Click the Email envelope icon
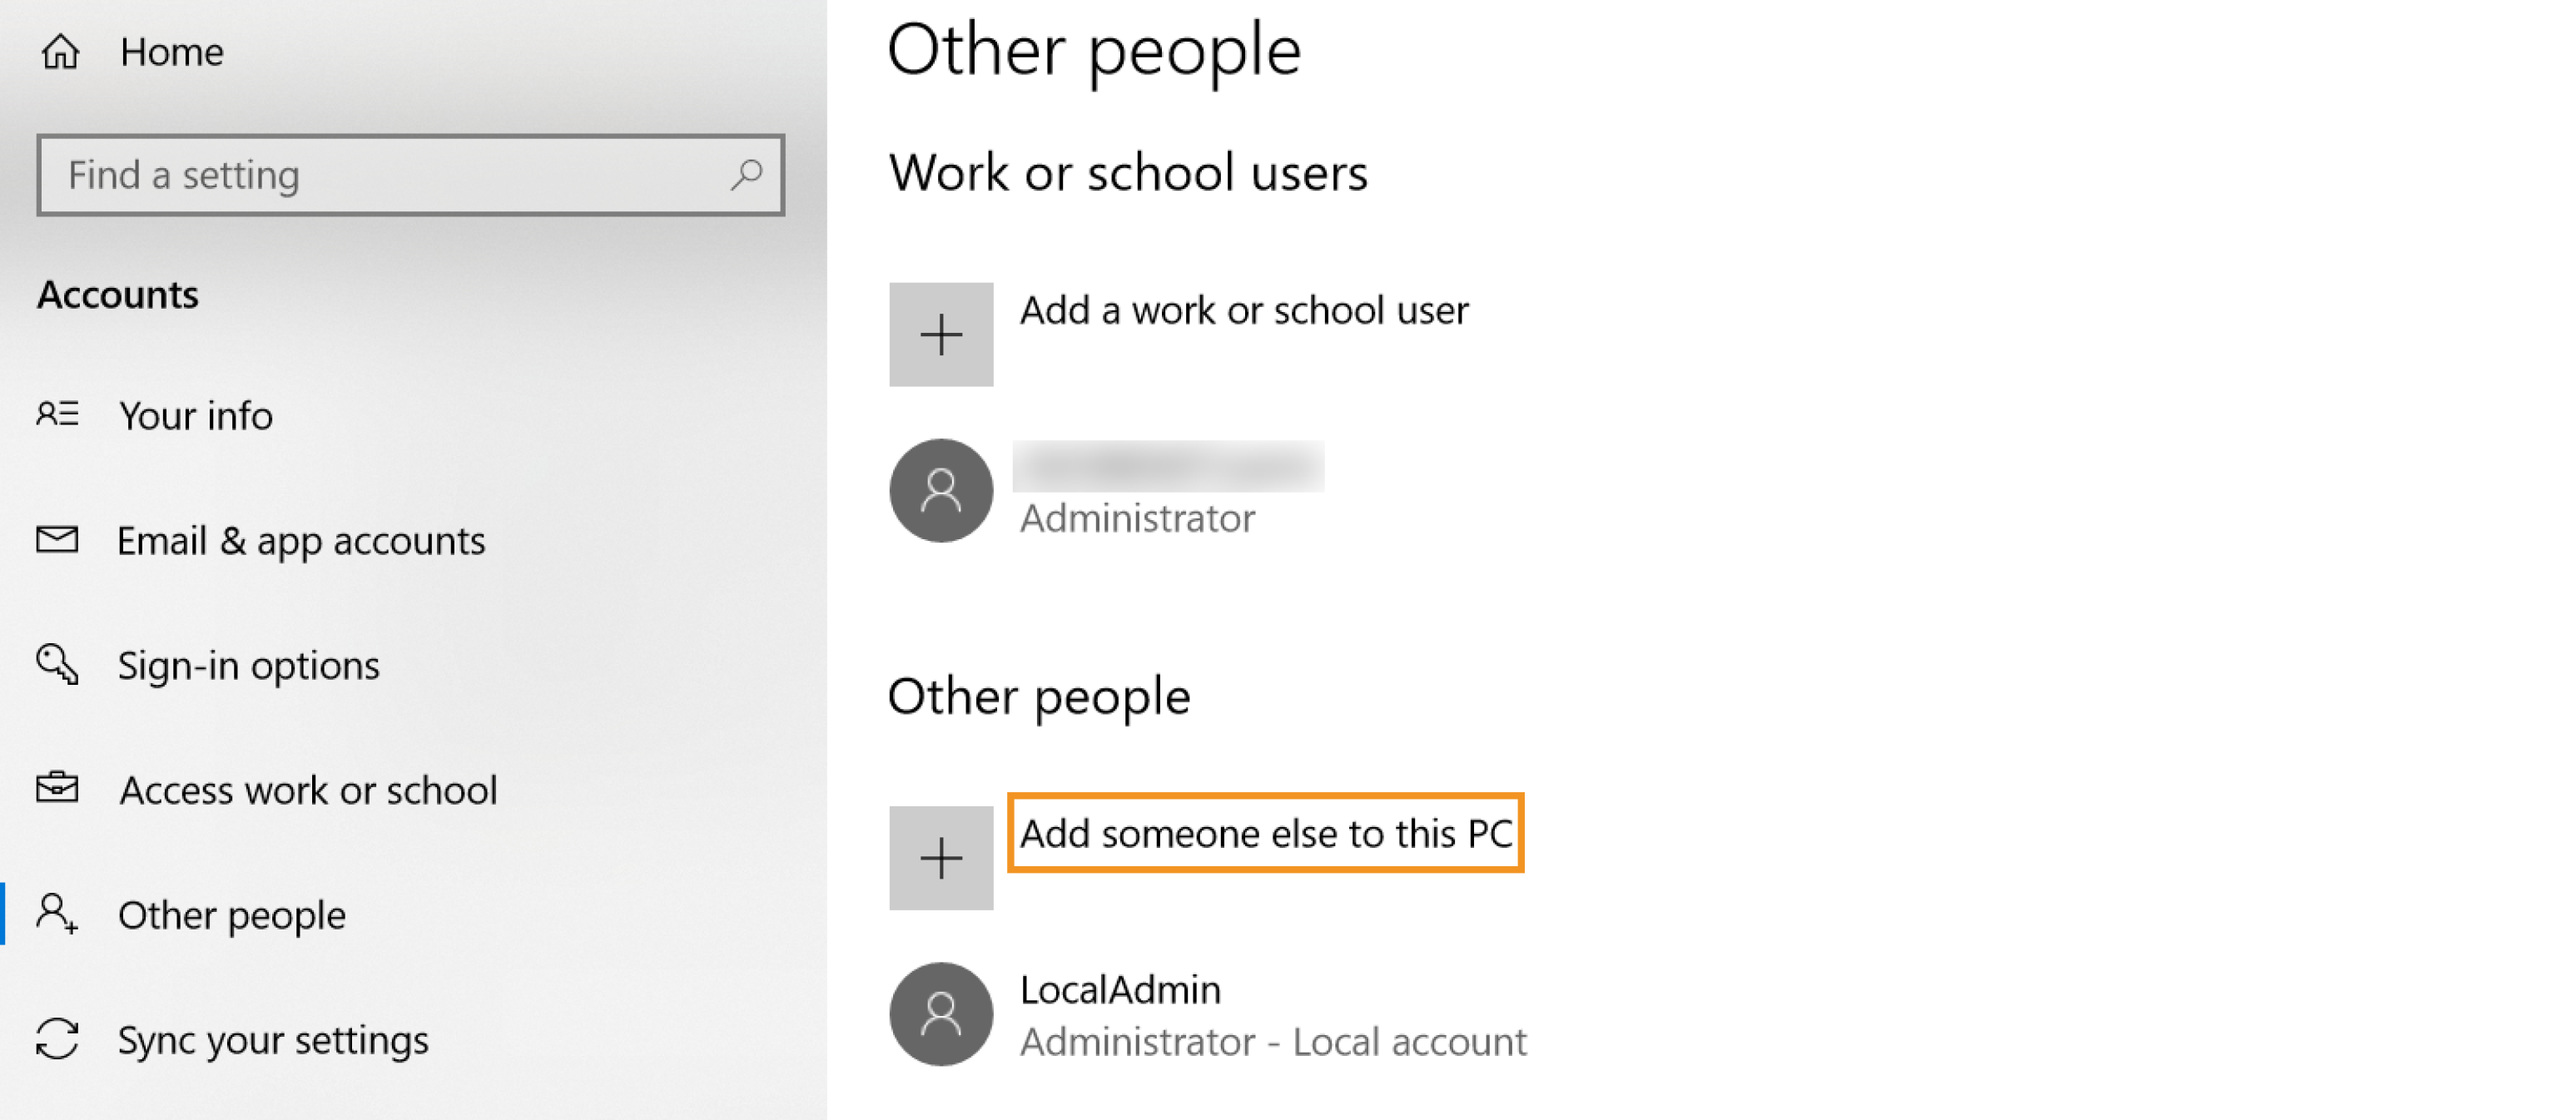Image resolution: width=2576 pixels, height=1120 pixels. coord(57,539)
